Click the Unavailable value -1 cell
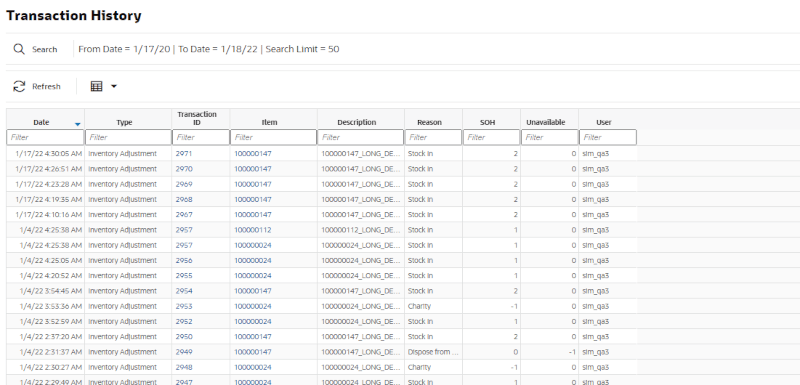 pos(549,352)
